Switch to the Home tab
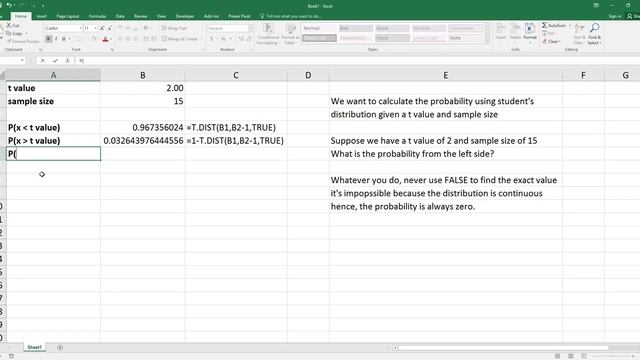 [20, 16]
